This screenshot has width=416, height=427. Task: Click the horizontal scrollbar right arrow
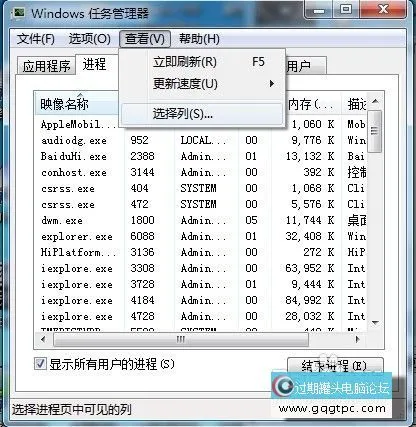[357, 340]
